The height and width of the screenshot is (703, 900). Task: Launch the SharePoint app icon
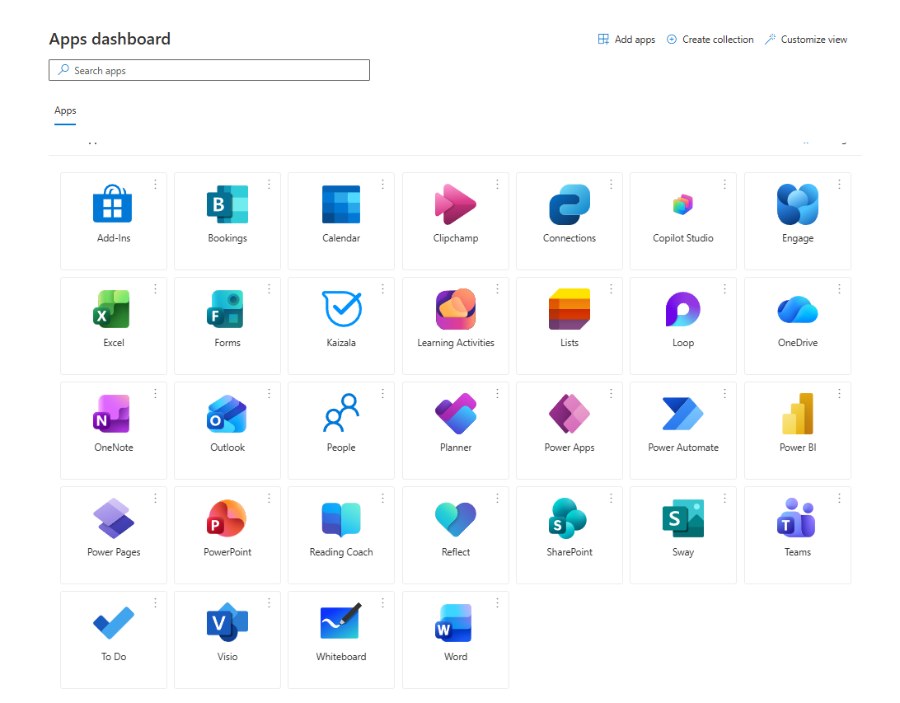(x=568, y=518)
